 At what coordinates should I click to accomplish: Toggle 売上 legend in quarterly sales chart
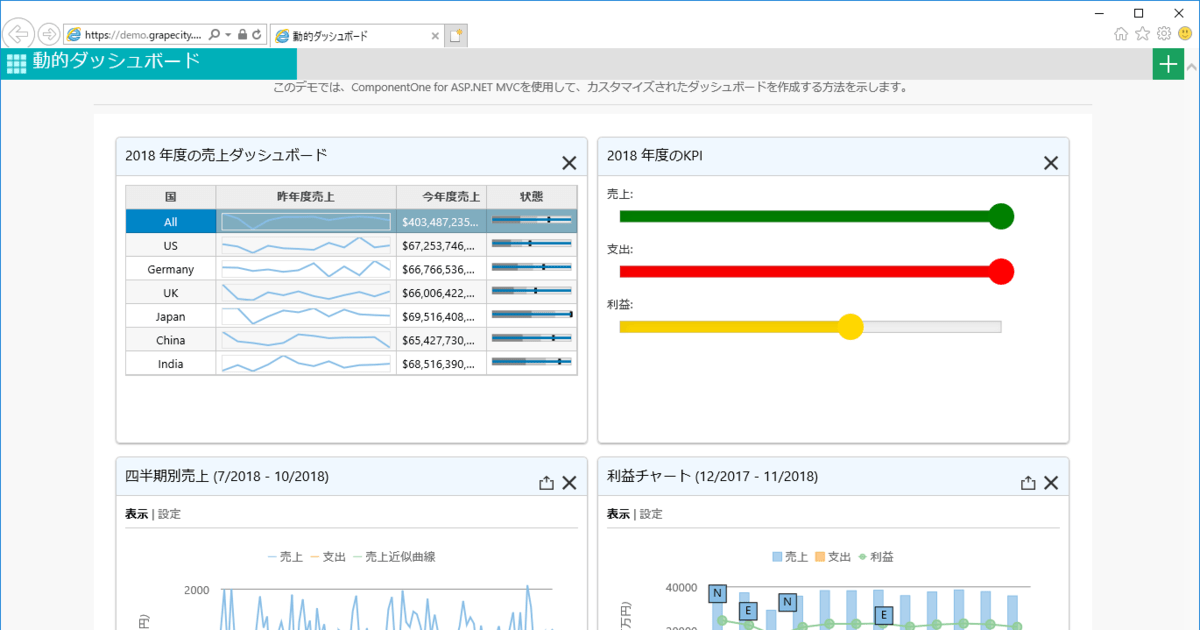click(x=285, y=556)
